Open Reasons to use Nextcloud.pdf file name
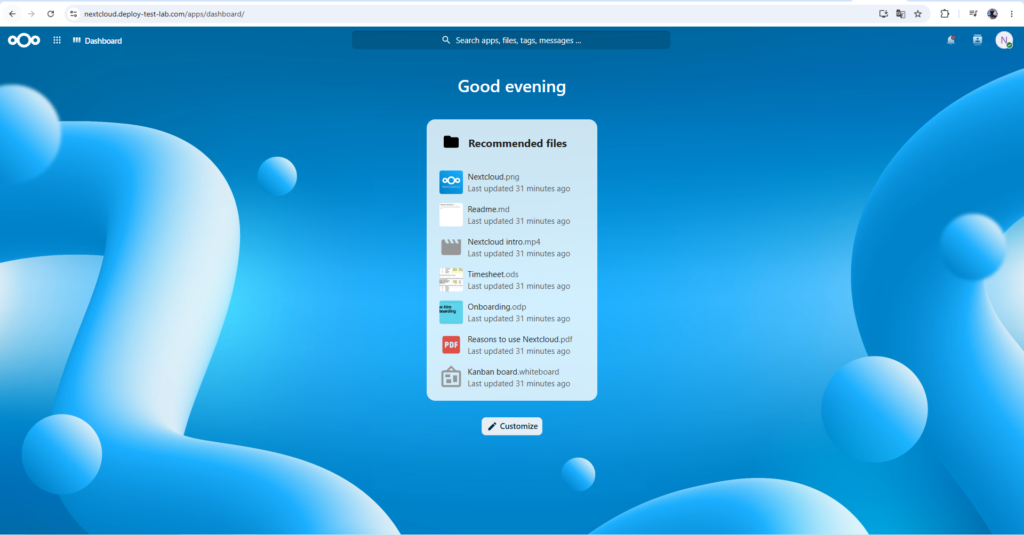1024x535 pixels. [520, 340]
